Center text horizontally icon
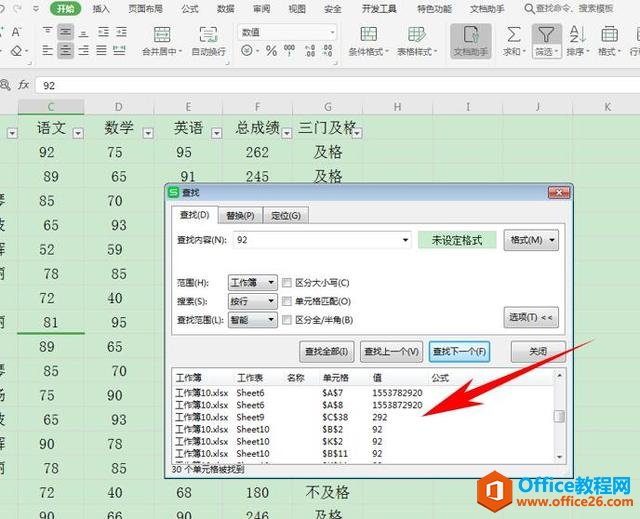The height and width of the screenshot is (519, 640). coord(65,51)
